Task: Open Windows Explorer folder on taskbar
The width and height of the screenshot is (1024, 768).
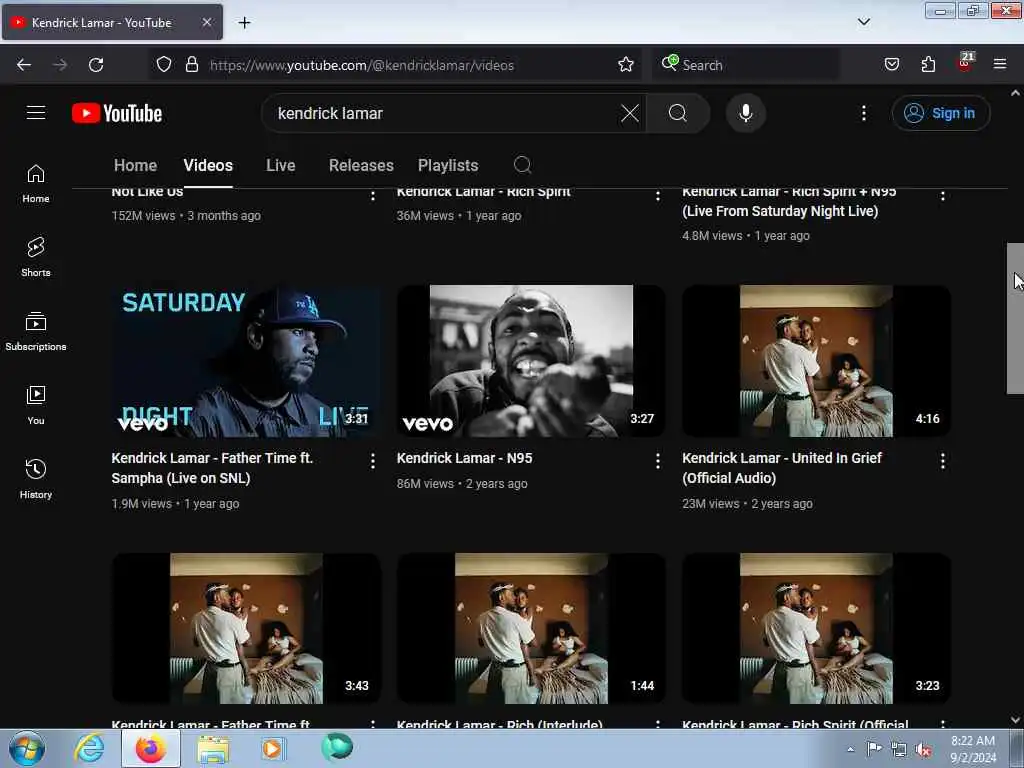Action: [213, 748]
